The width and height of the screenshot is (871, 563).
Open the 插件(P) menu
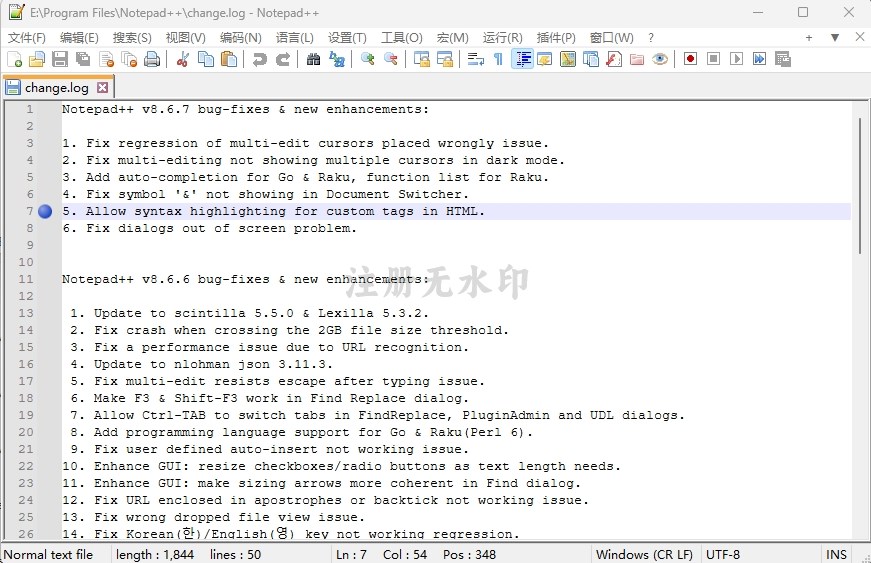click(x=556, y=37)
